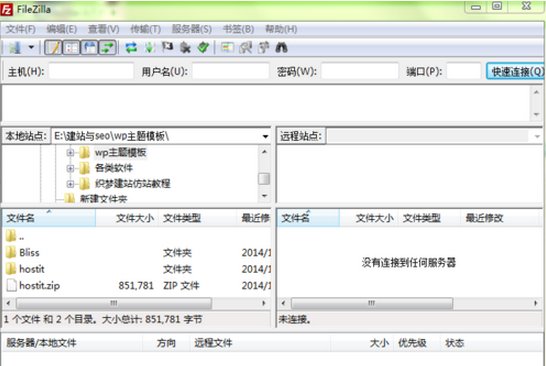
Task: Open the 文件(F) menu
Action: [x=21, y=29]
